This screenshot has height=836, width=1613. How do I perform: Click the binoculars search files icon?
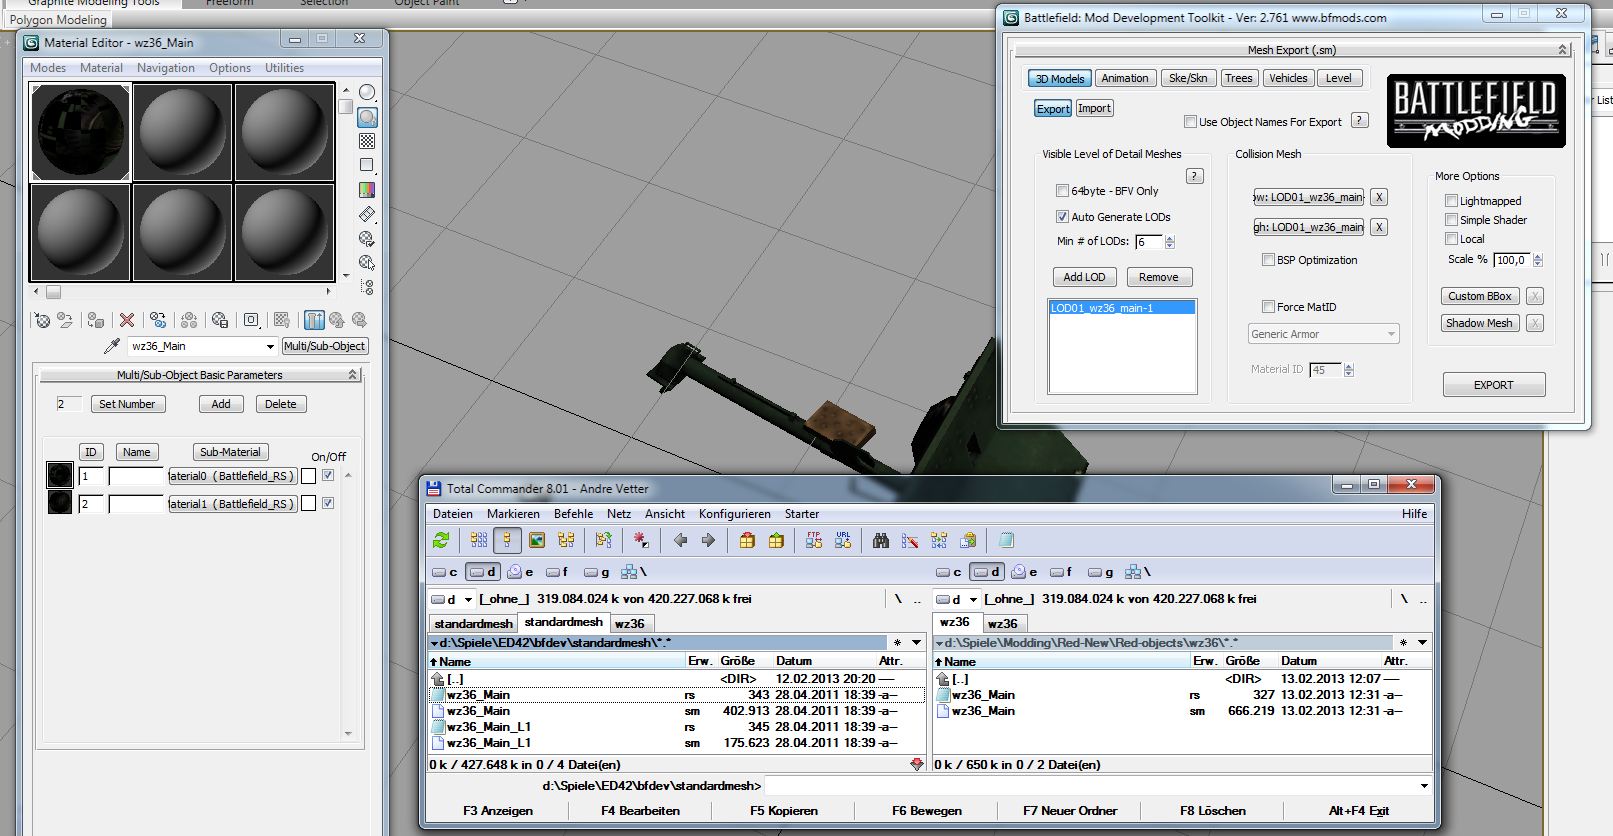[x=881, y=540]
